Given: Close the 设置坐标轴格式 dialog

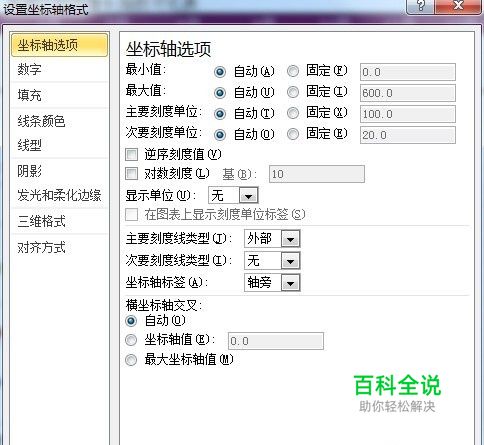Looking at the screenshot, I should [459, 6].
